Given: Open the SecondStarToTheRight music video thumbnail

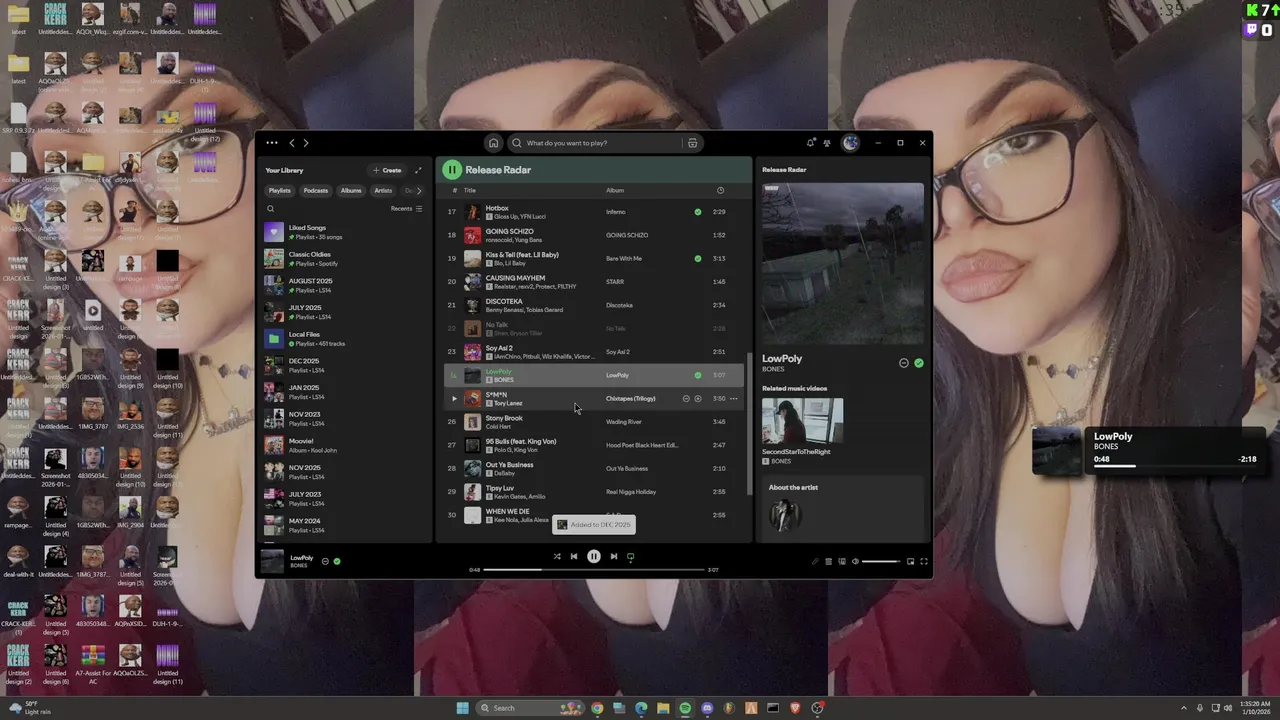Looking at the screenshot, I should click(802, 421).
